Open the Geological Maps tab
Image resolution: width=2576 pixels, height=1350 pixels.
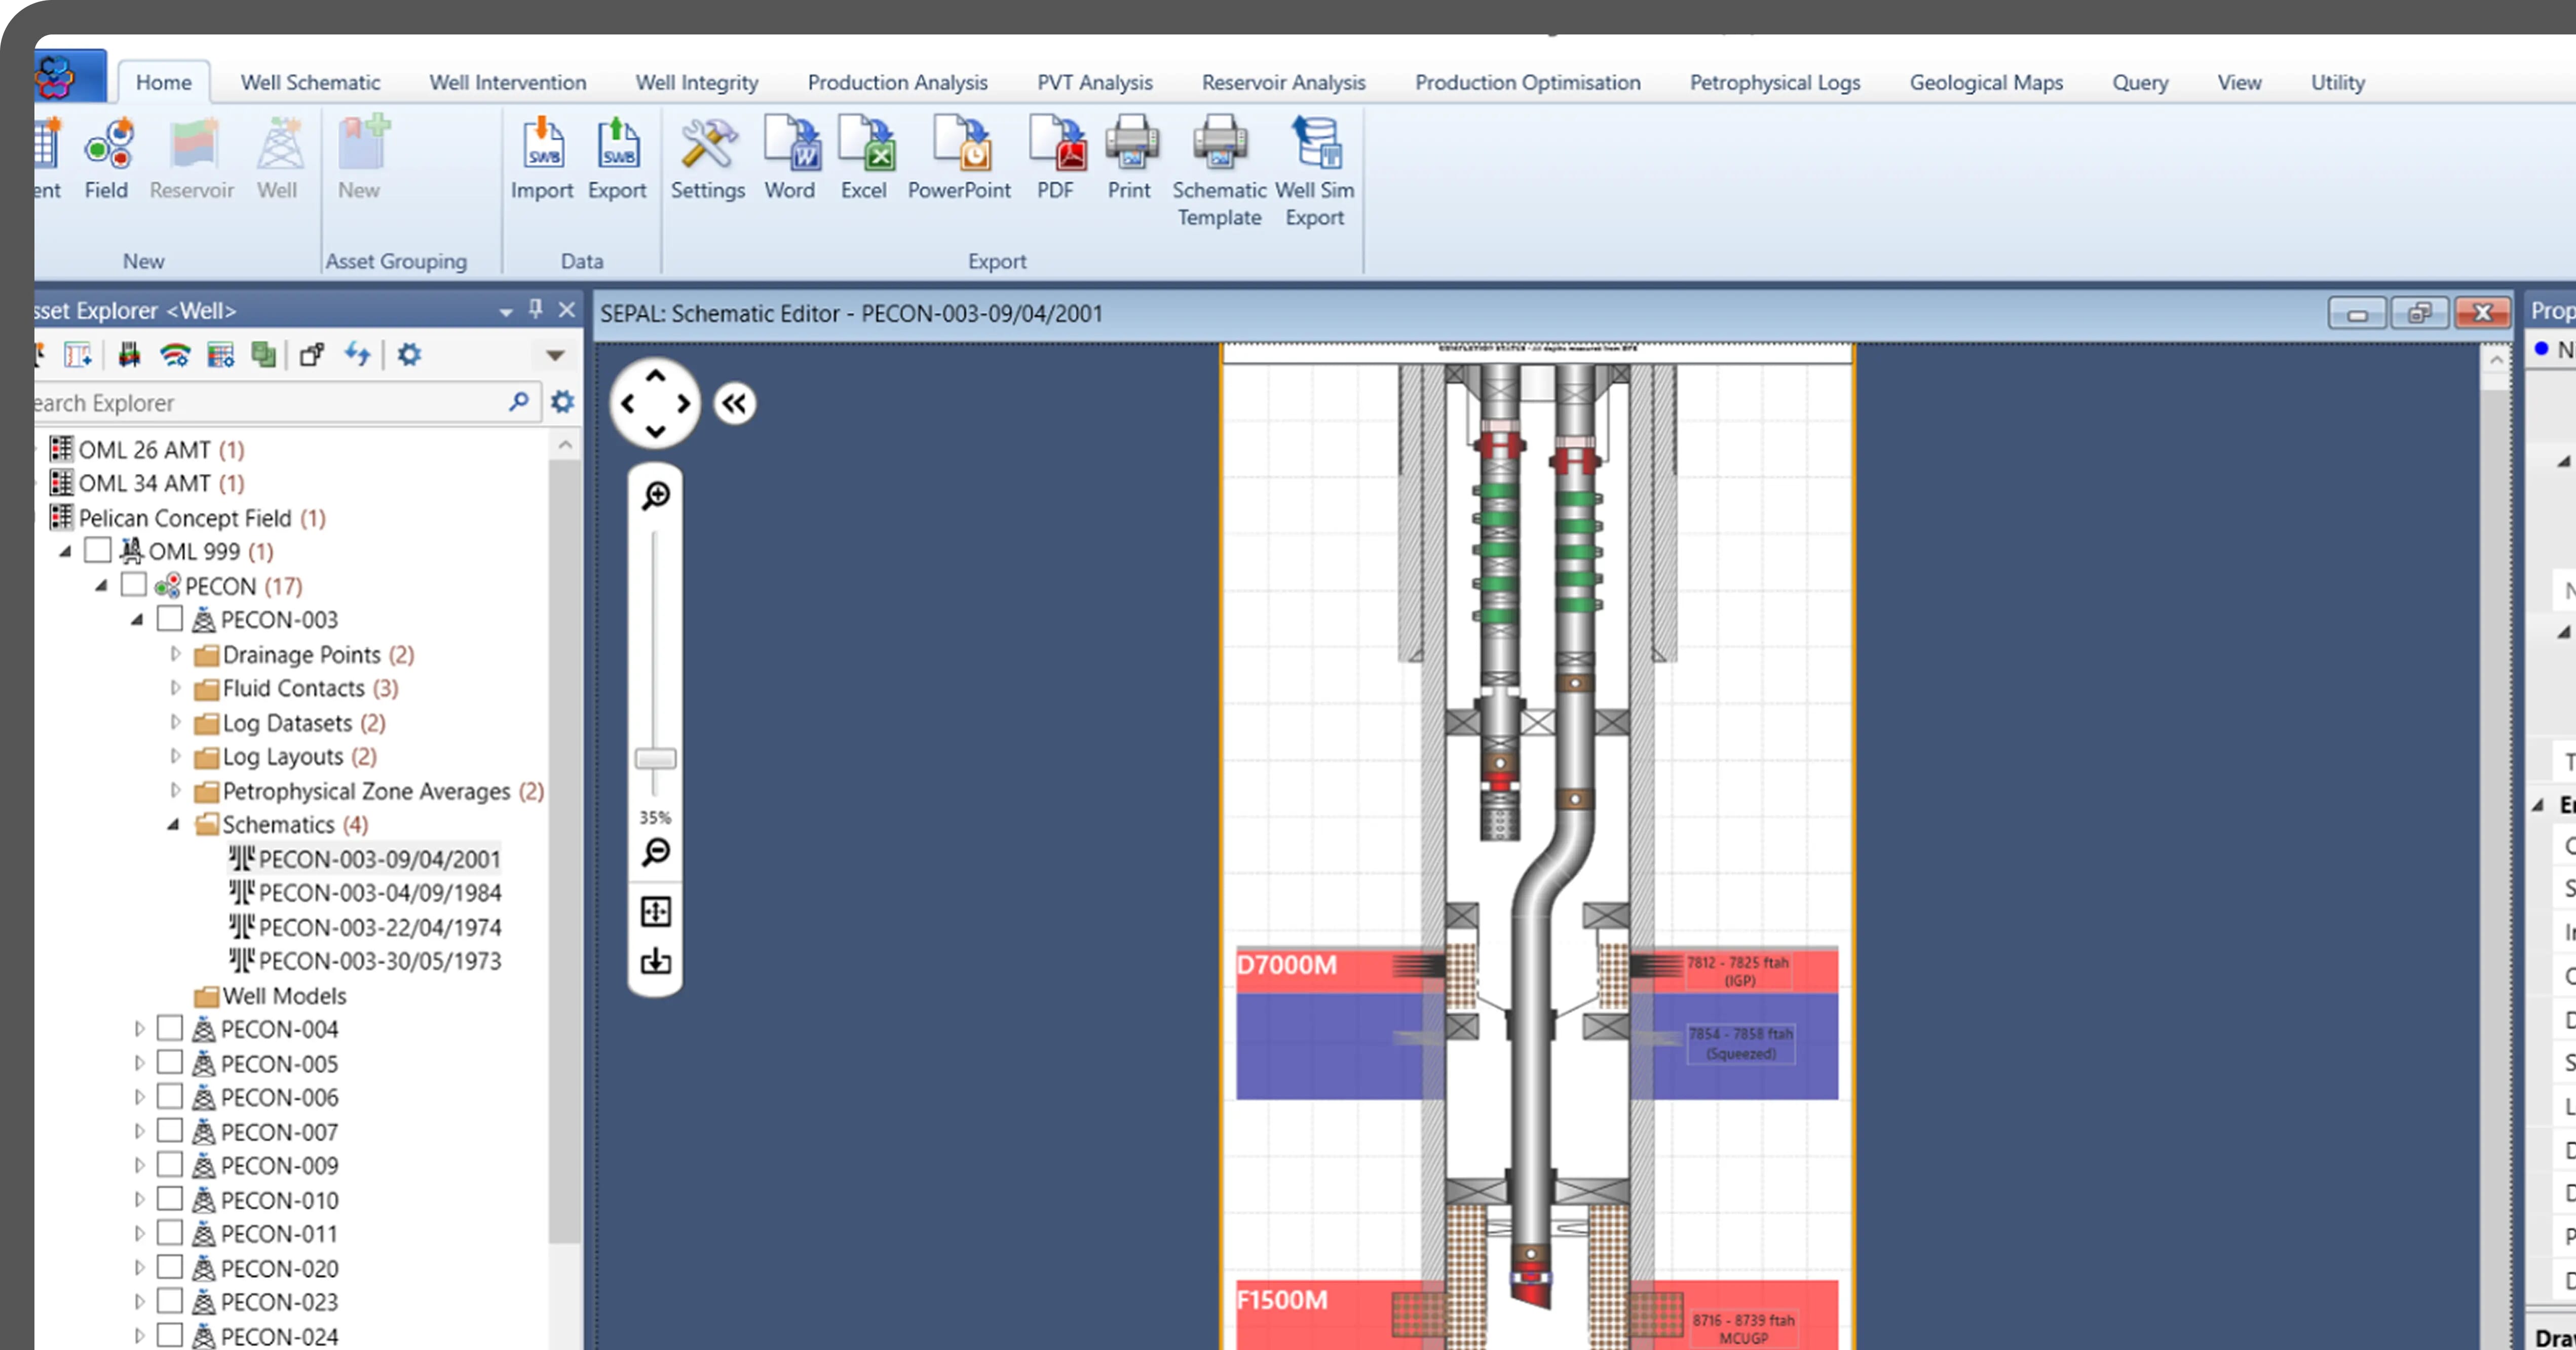click(x=1986, y=83)
